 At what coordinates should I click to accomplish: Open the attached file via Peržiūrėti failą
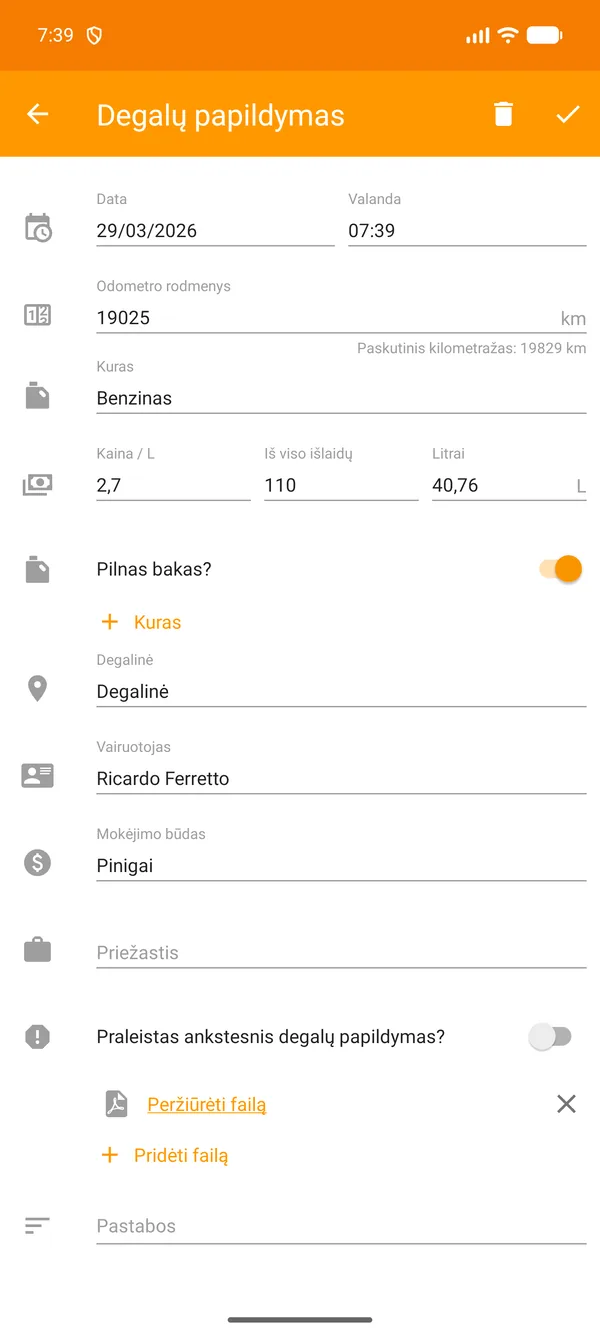point(206,1104)
